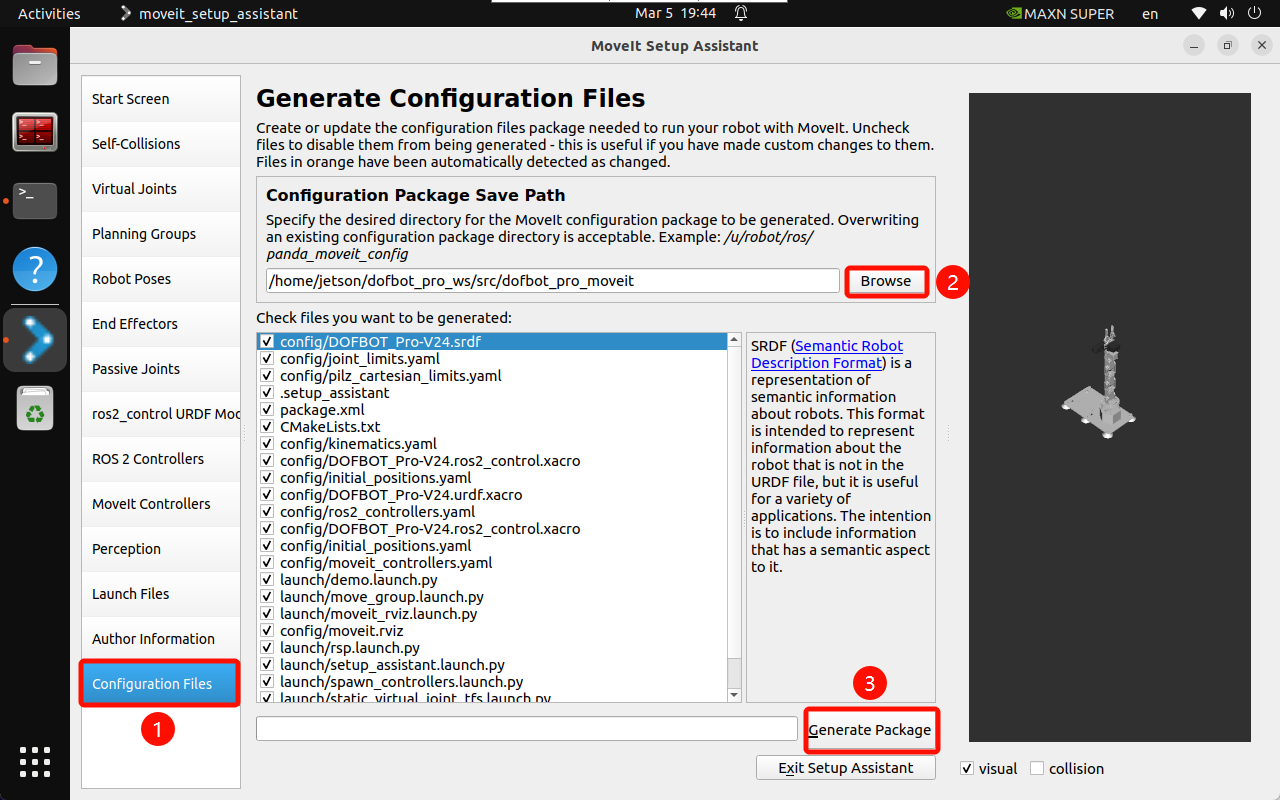This screenshot has height=800, width=1280.
Task: Open the Mar 5 19:44 clock calendar
Action: (x=676, y=14)
